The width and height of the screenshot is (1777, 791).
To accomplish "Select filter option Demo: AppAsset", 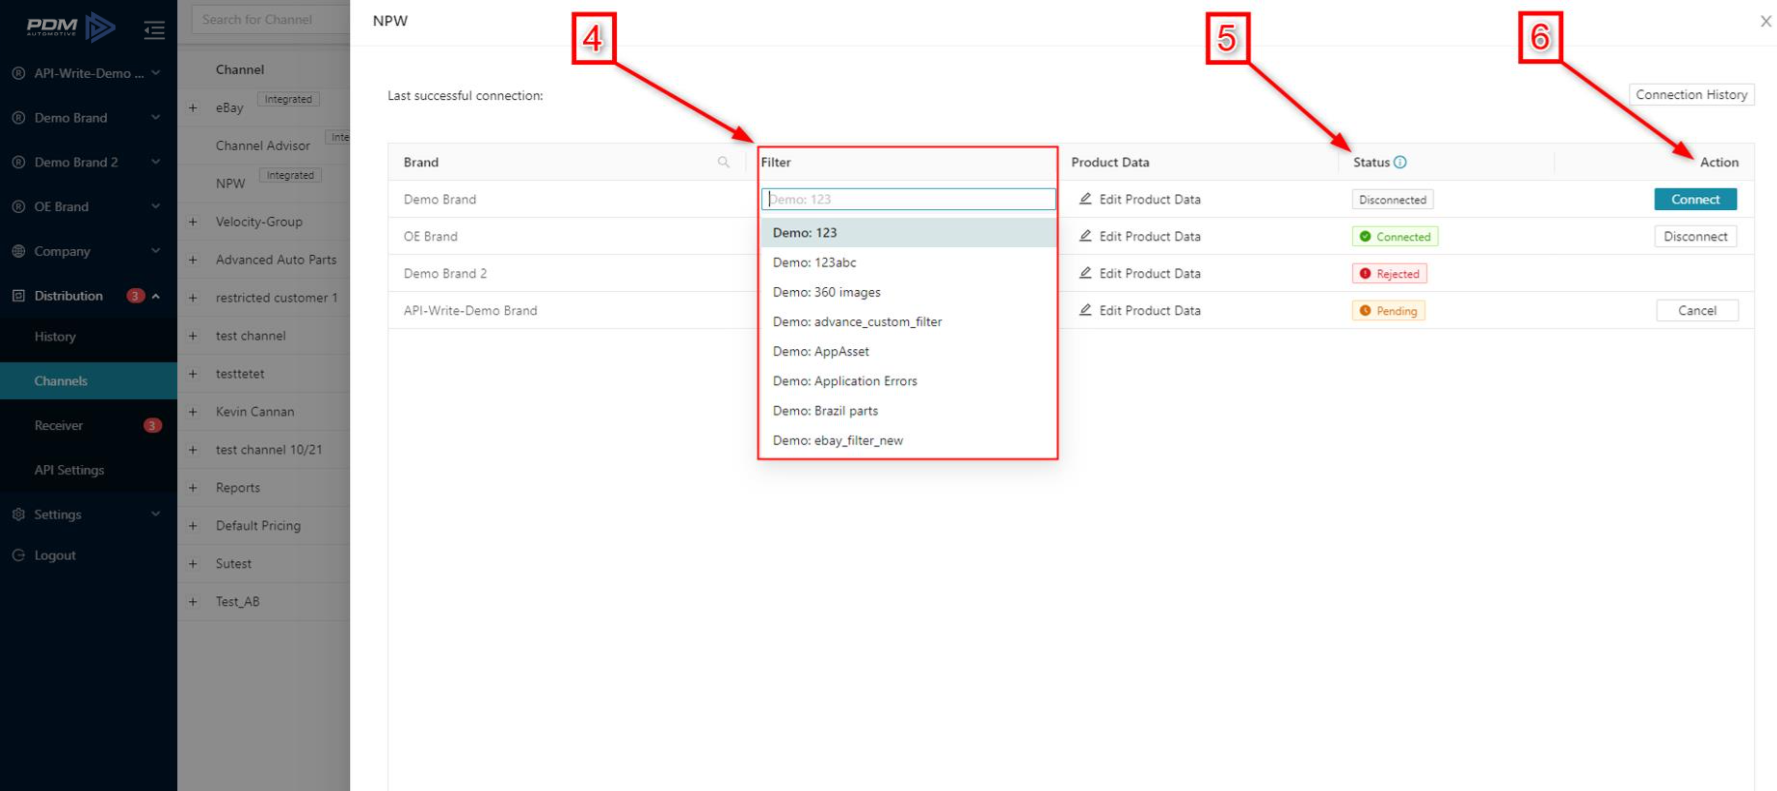I will tap(908, 351).
